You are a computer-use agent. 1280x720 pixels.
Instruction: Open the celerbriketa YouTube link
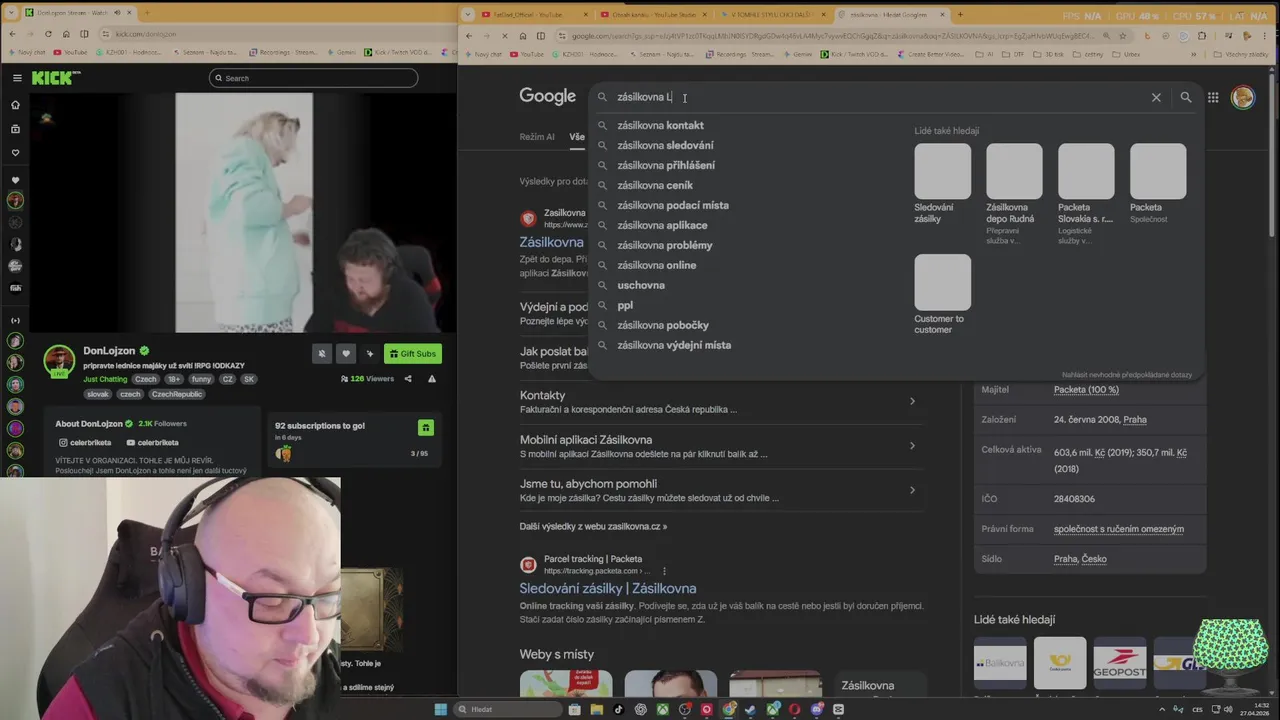pyautogui.click(x=152, y=442)
